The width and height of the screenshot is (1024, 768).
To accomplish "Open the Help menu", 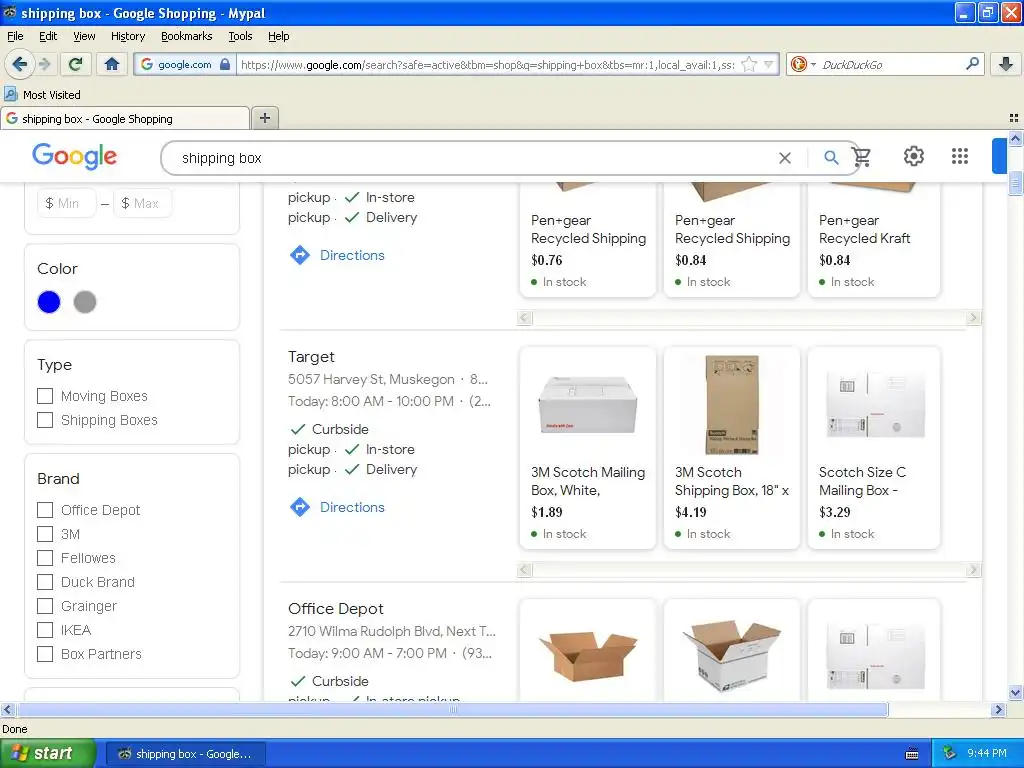I will pos(278,36).
